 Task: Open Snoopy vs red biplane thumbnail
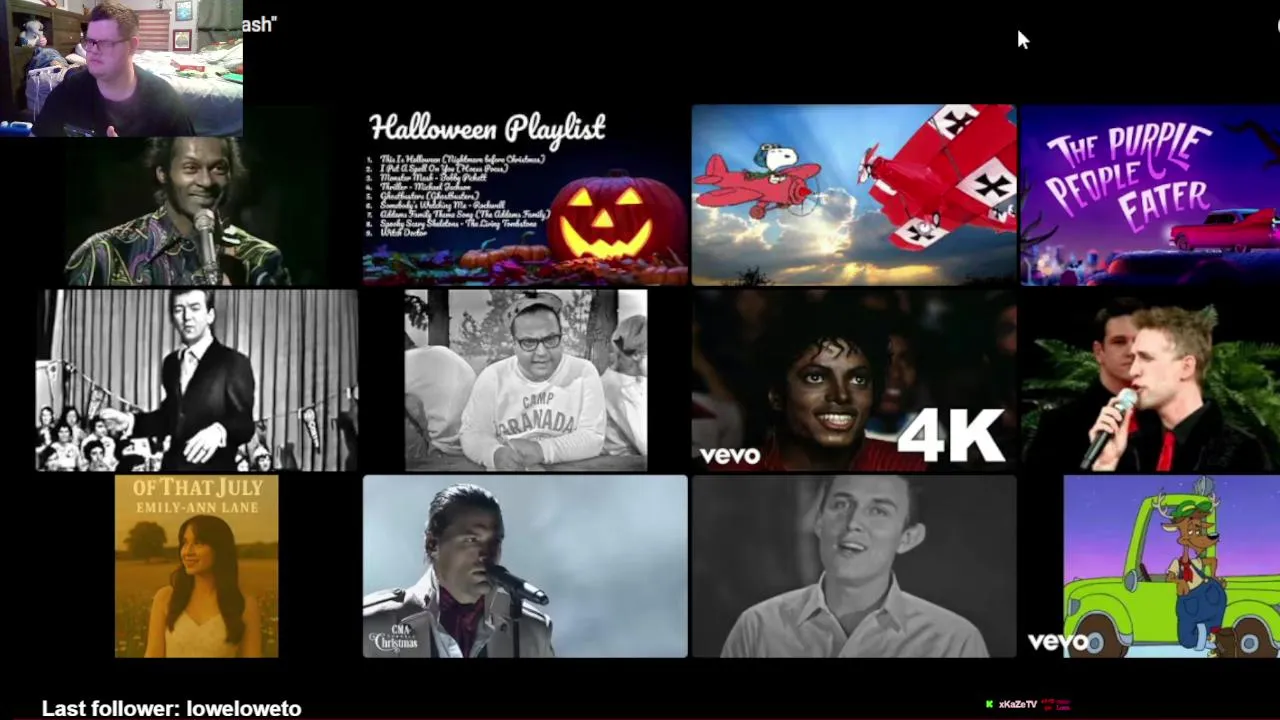854,195
